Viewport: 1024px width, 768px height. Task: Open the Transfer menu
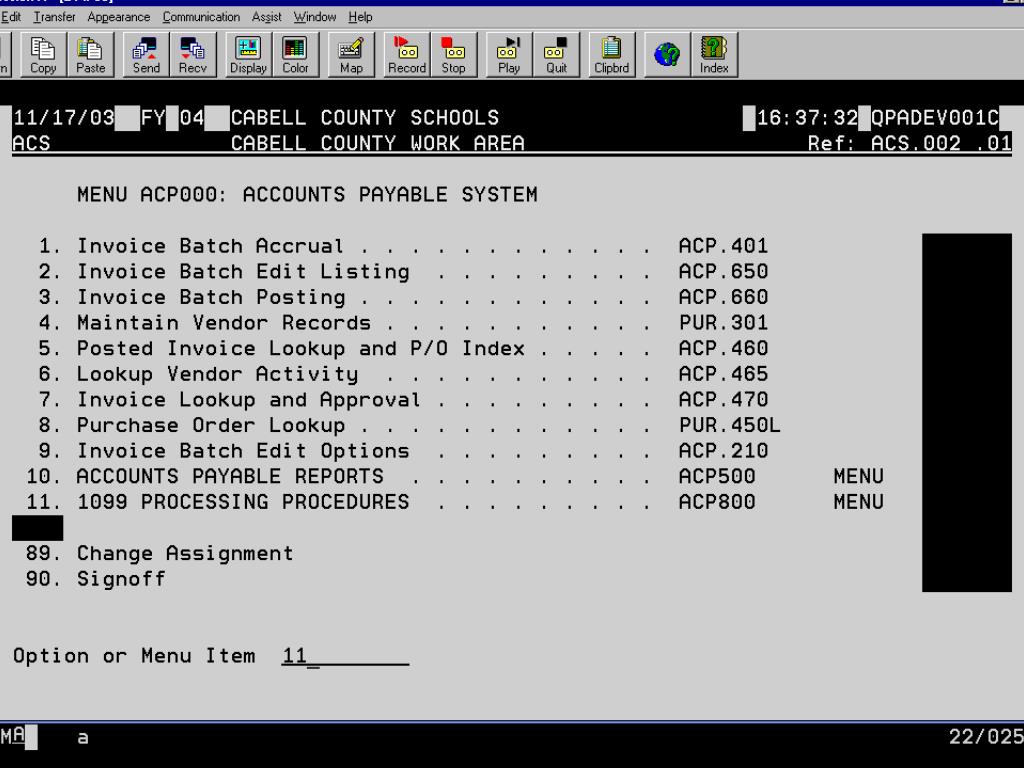click(54, 17)
